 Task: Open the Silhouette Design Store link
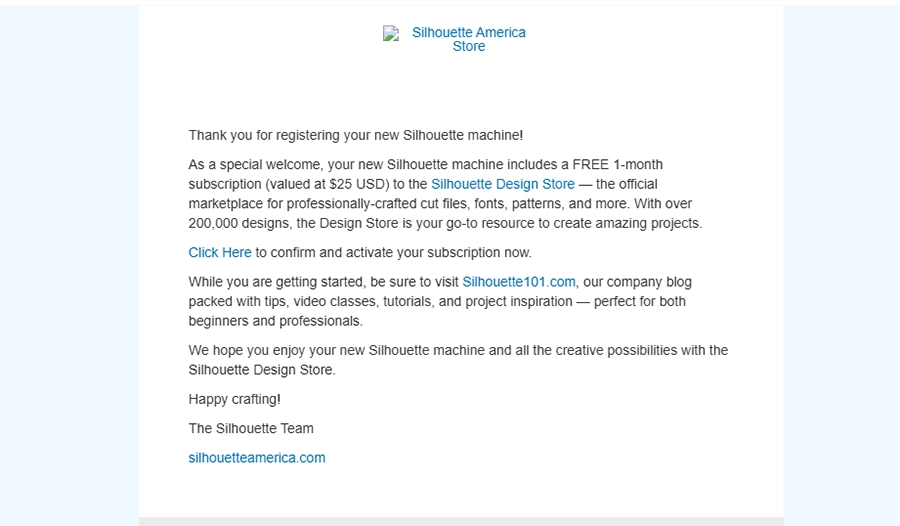click(502, 184)
